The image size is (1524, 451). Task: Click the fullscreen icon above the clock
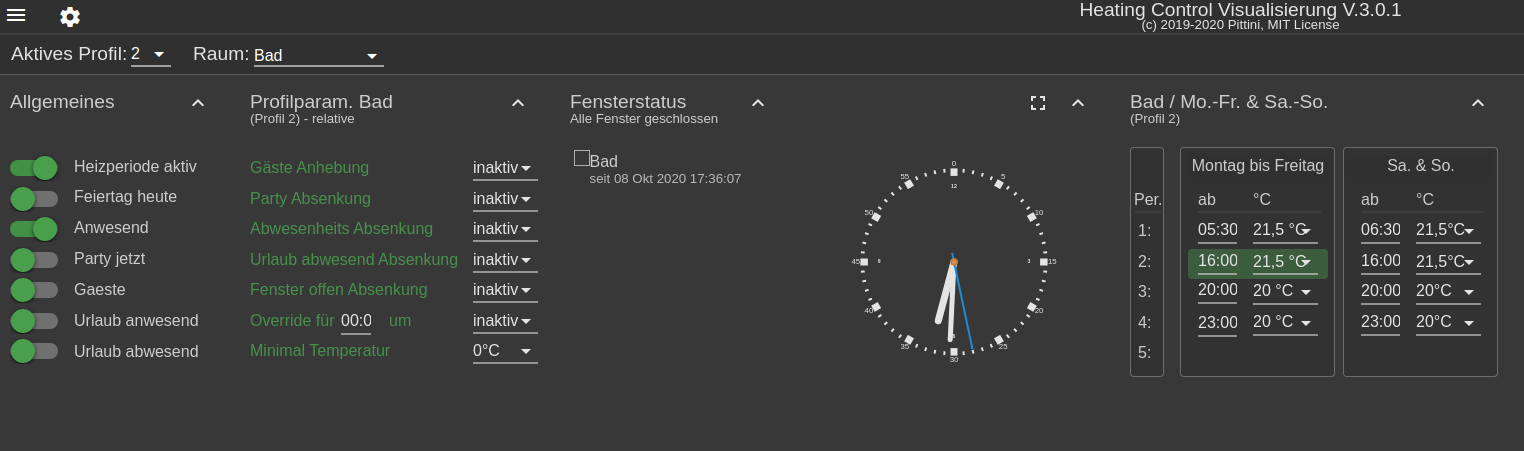point(1038,103)
